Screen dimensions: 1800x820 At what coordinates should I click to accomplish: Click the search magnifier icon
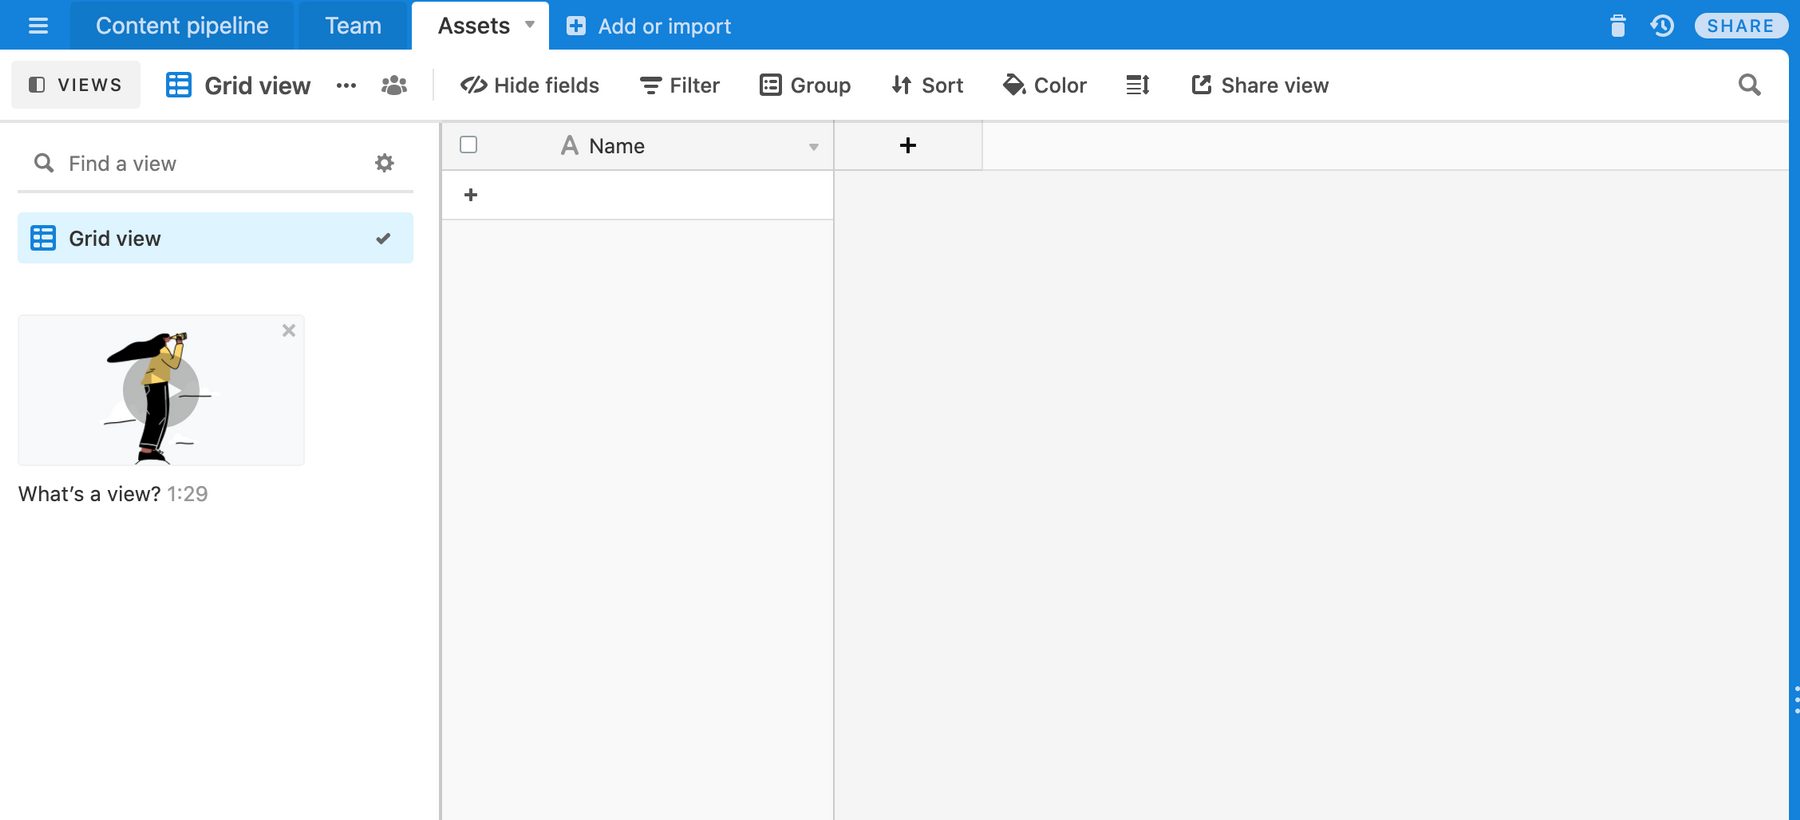pos(1749,85)
